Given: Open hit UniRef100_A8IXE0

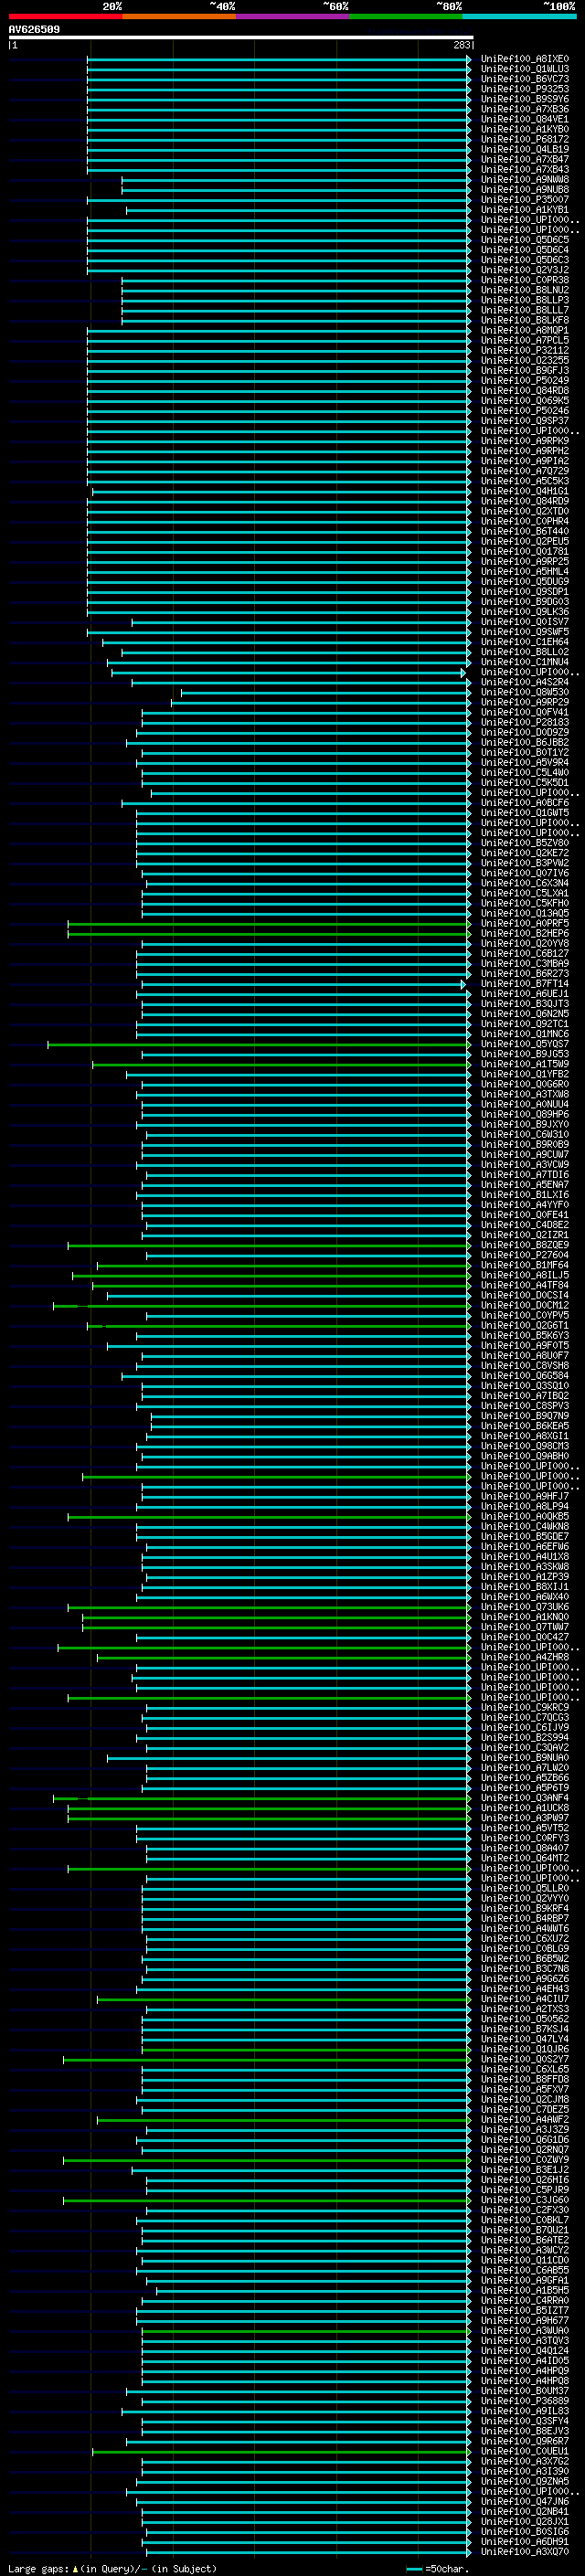Looking at the screenshot, I should point(525,59).
